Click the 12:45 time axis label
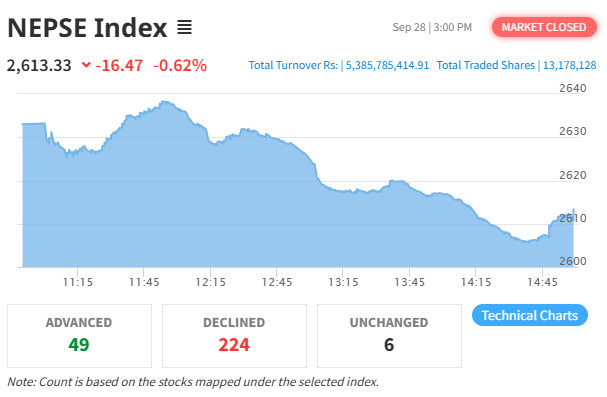The height and width of the screenshot is (397, 607). tap(276, 282)
